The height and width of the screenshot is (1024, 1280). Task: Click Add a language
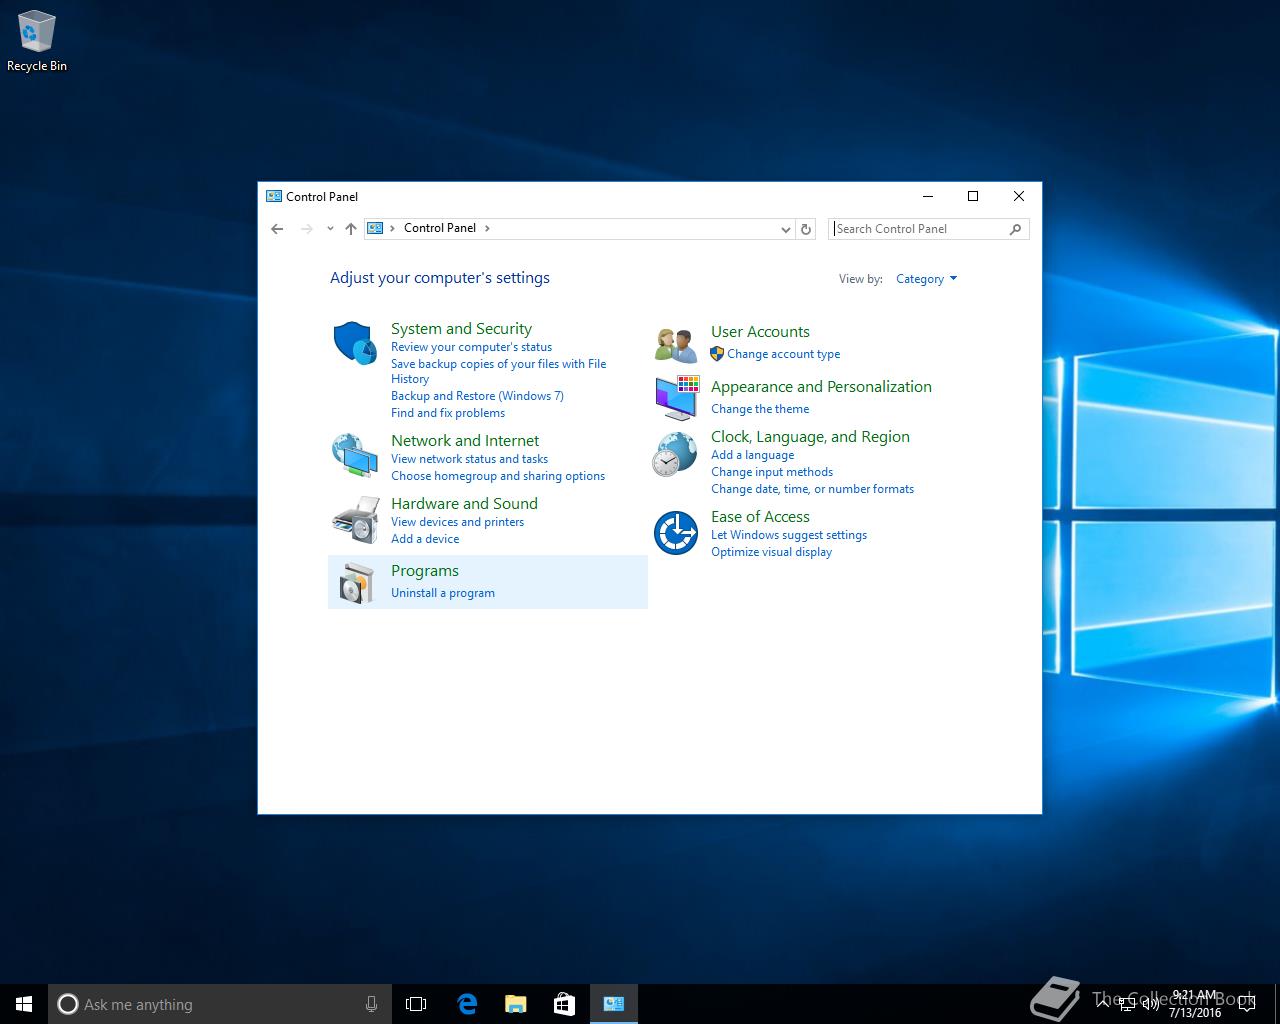tap(752, 455)
